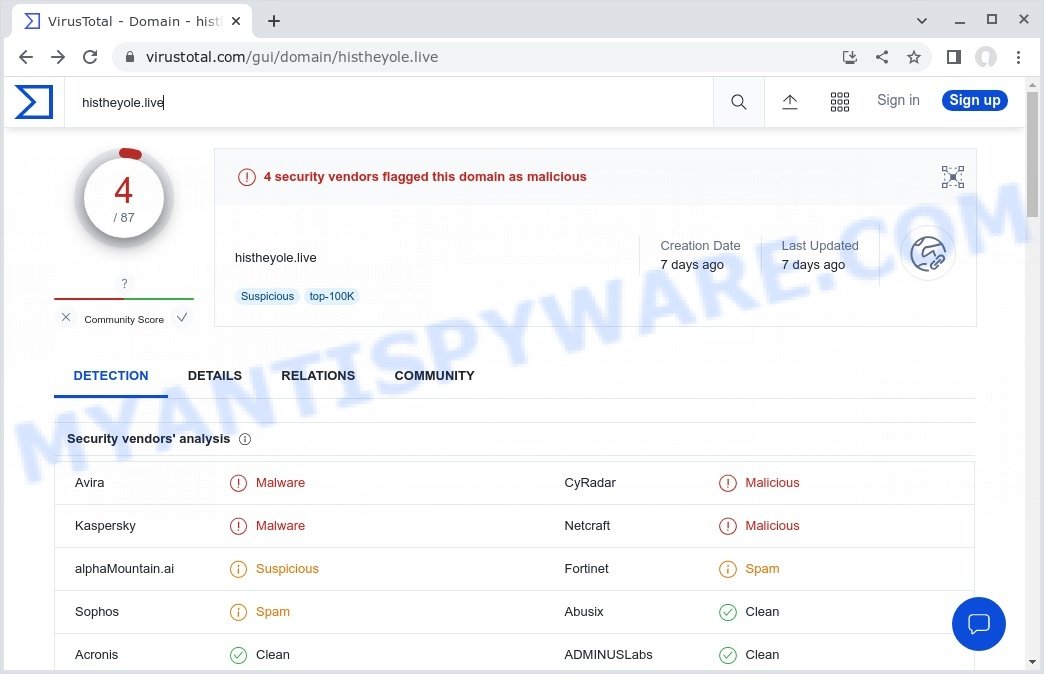Image resolution: width=1044 pixels, height=674 pixels.
Task: Click the 4/87 detection score gauge
Action: click(x=124, y=198)
